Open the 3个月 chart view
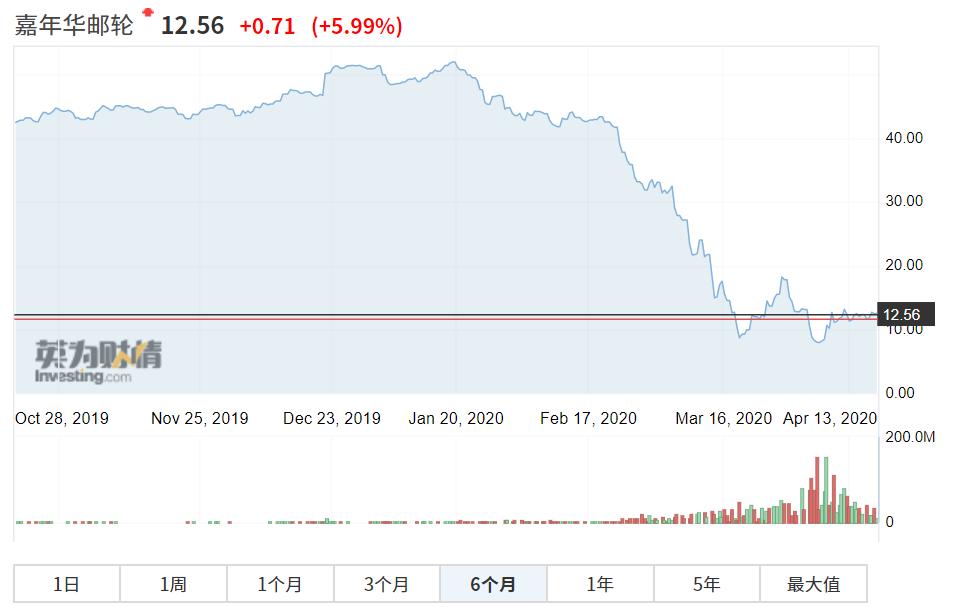958x607 pixels. tap(386, 584)
